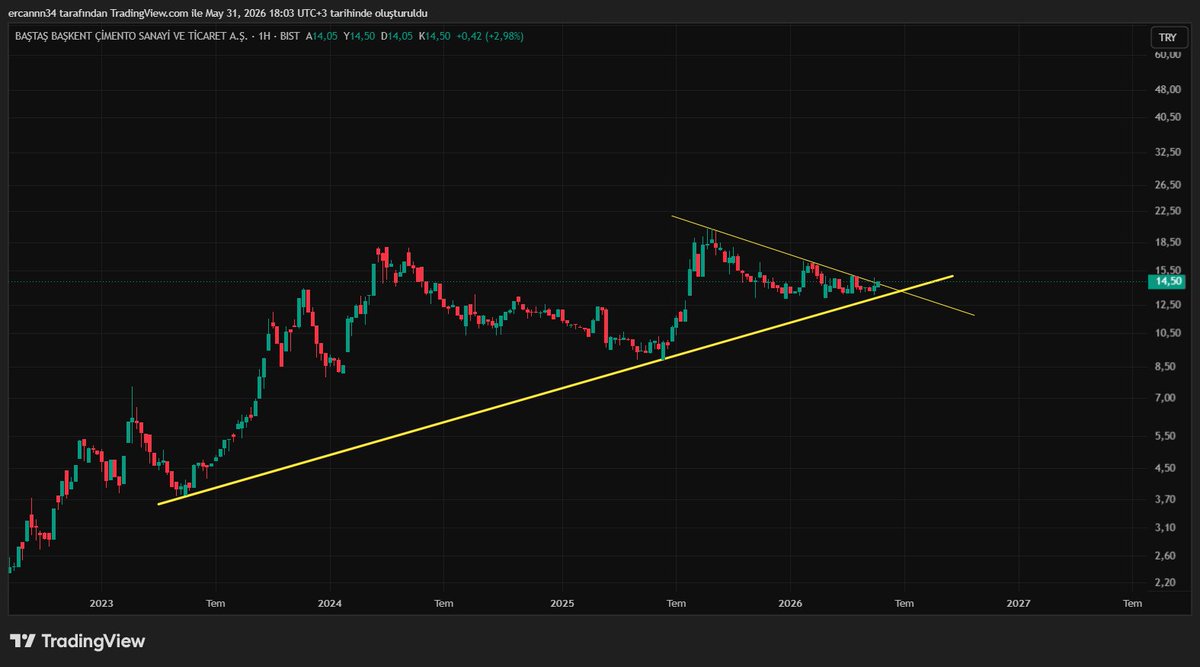Click the 18,50 price axis label

tap(1167, 243)
